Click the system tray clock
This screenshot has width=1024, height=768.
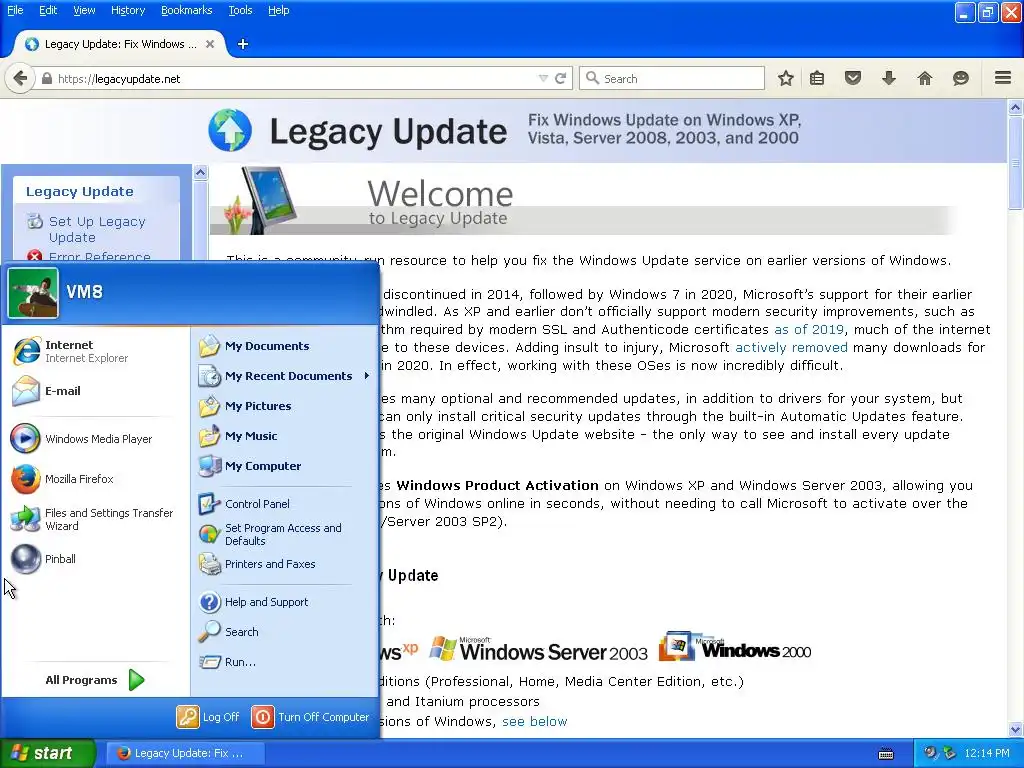click(987, 754)
